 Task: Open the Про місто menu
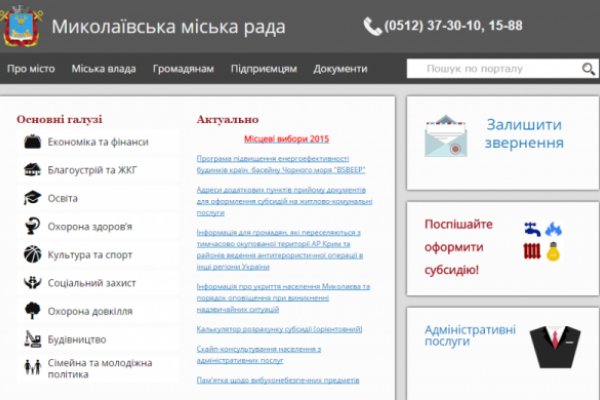click(30, 69)
